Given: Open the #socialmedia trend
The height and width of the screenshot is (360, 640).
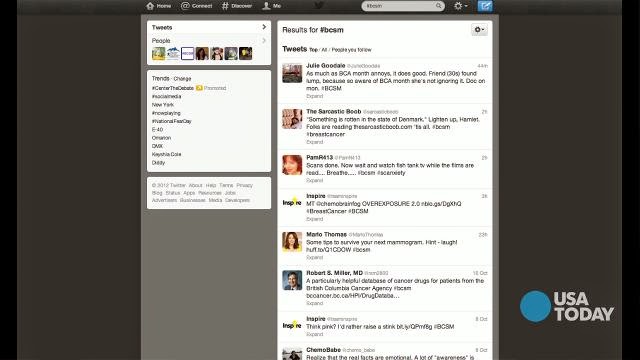Looking at the screenshot, I should [x=166, y=96].
